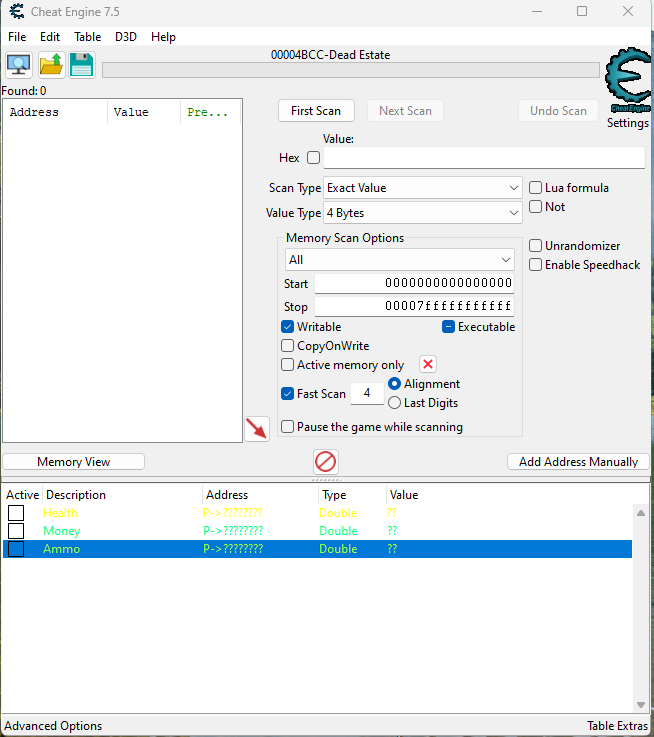654x737 pixels.
Task: Click the scan progress bar
Action: tap(351, 70)
